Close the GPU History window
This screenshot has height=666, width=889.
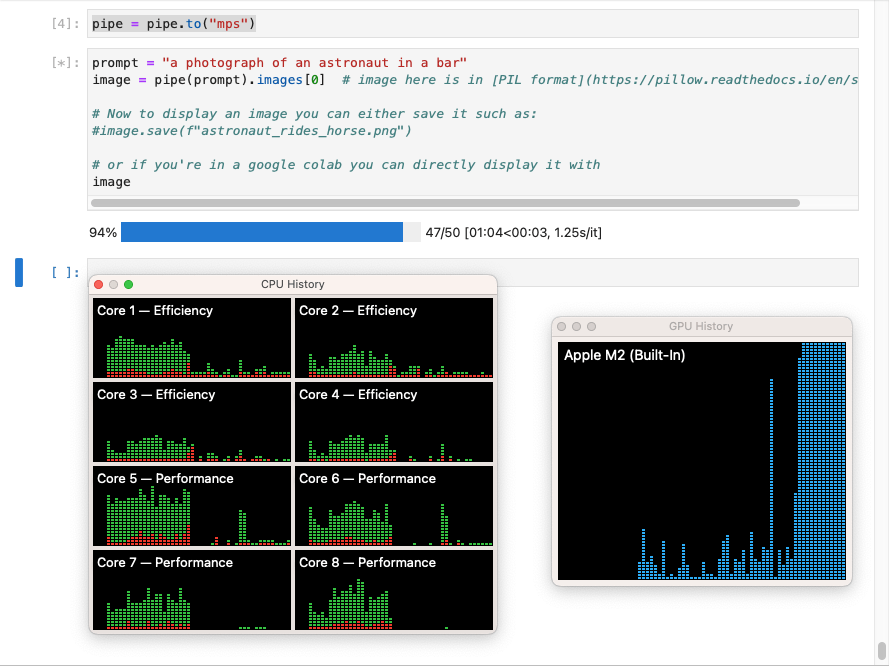pyautogui.click(x=563, y=327)
